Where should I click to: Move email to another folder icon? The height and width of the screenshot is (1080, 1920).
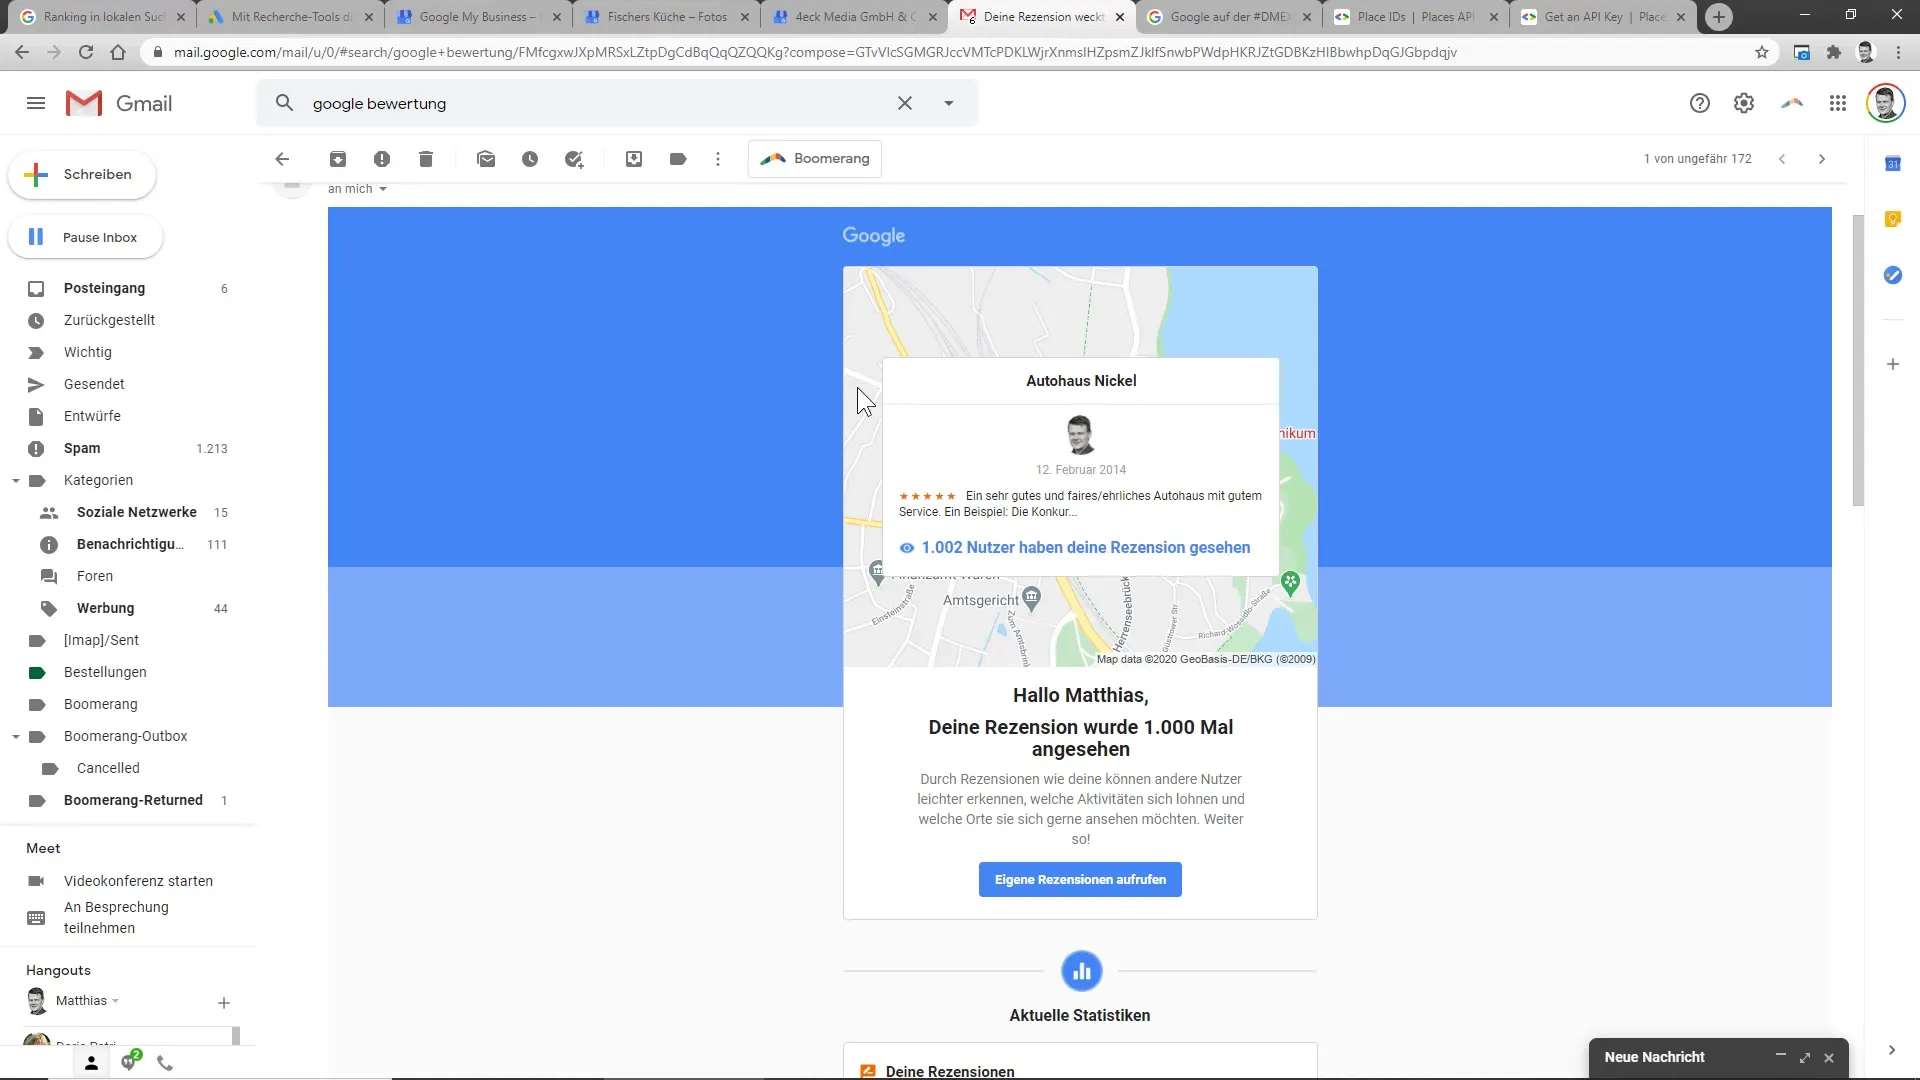tap(634, 159)
